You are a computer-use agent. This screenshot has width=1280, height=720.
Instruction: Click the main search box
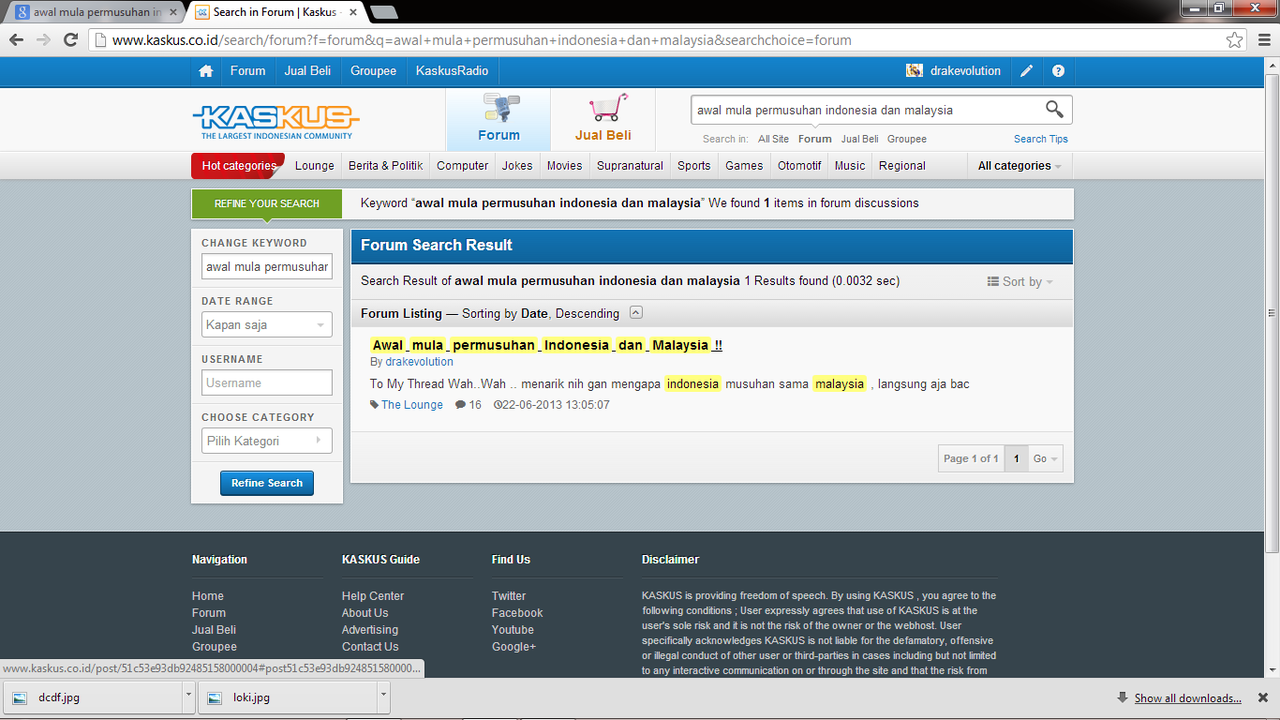pyautogui.click(x=866, y=110)
